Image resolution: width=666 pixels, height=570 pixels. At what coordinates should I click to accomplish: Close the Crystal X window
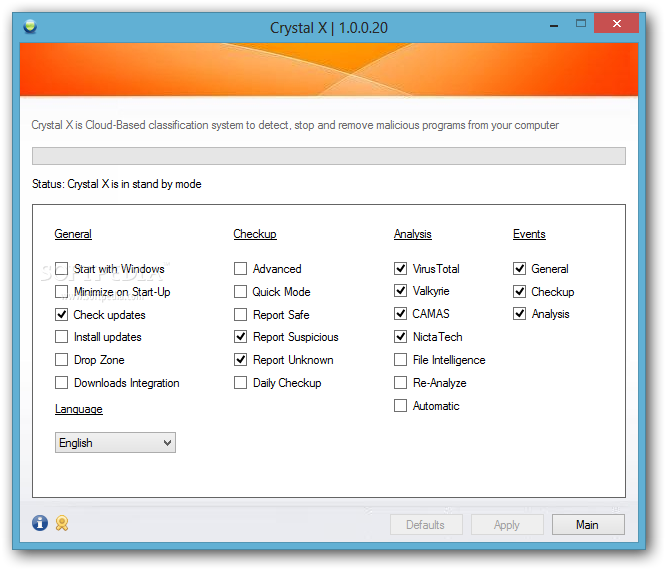(x=616, y=23)
